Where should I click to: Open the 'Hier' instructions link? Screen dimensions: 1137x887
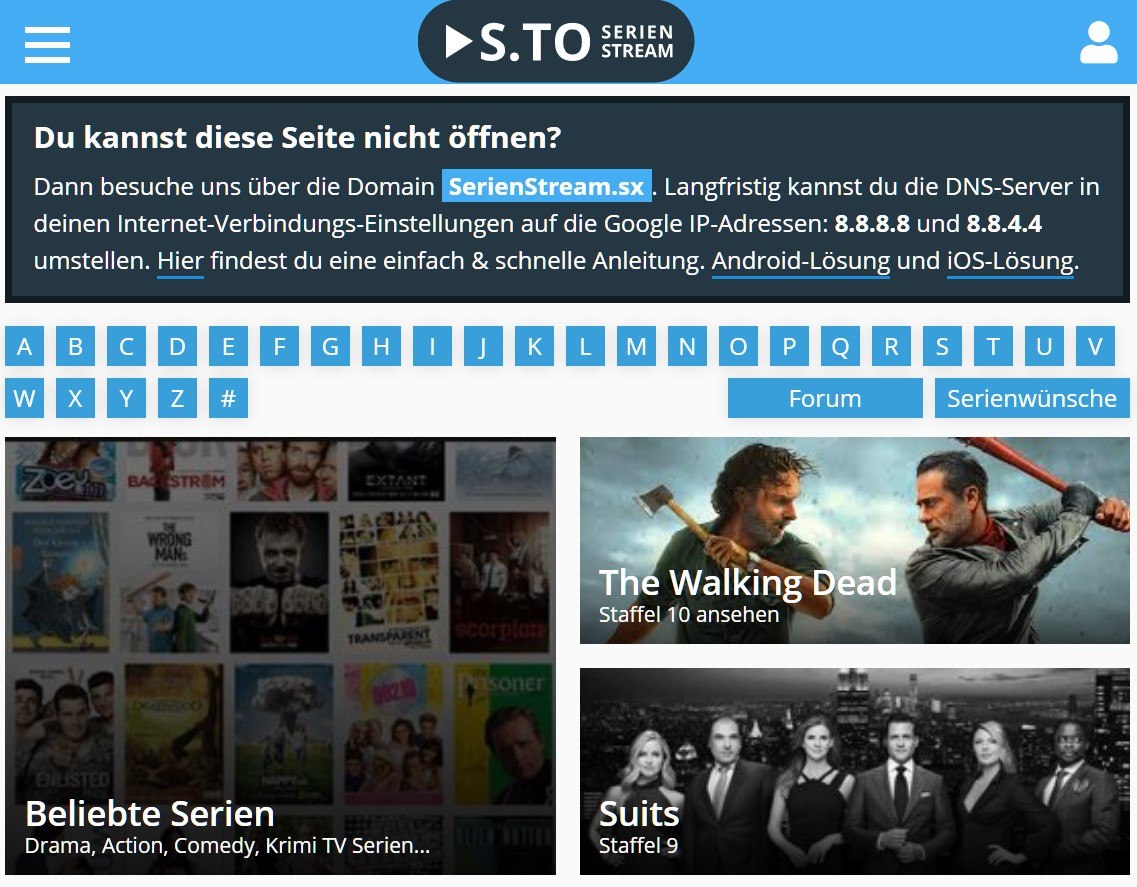181,260
